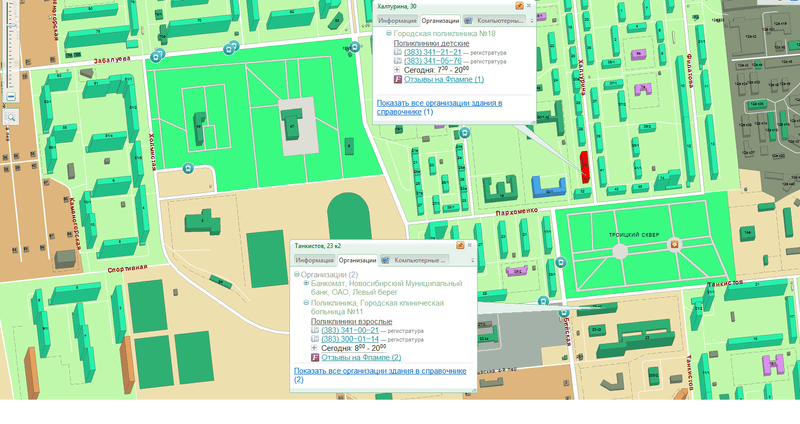Collapse the Организации (2) tree node
This screenshot has height=424, width=800.
296,274
